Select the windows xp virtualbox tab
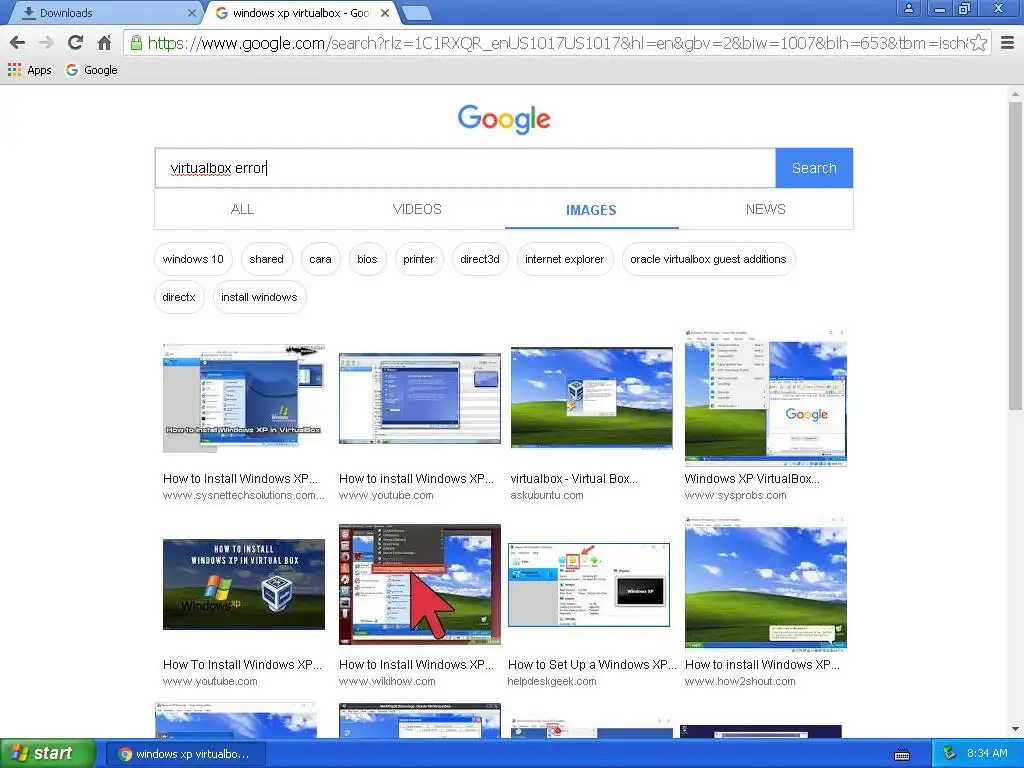This screenshot has width=1024, height=768. pyautogui.click(x=302, y=13)
